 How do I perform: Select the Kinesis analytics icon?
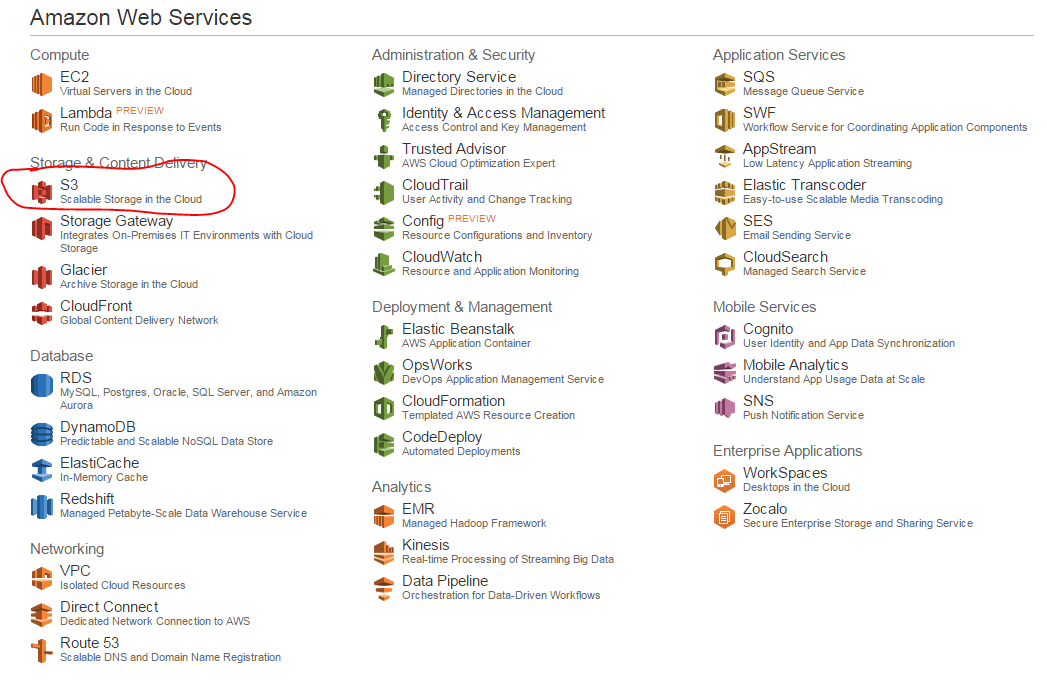[384, 552]
